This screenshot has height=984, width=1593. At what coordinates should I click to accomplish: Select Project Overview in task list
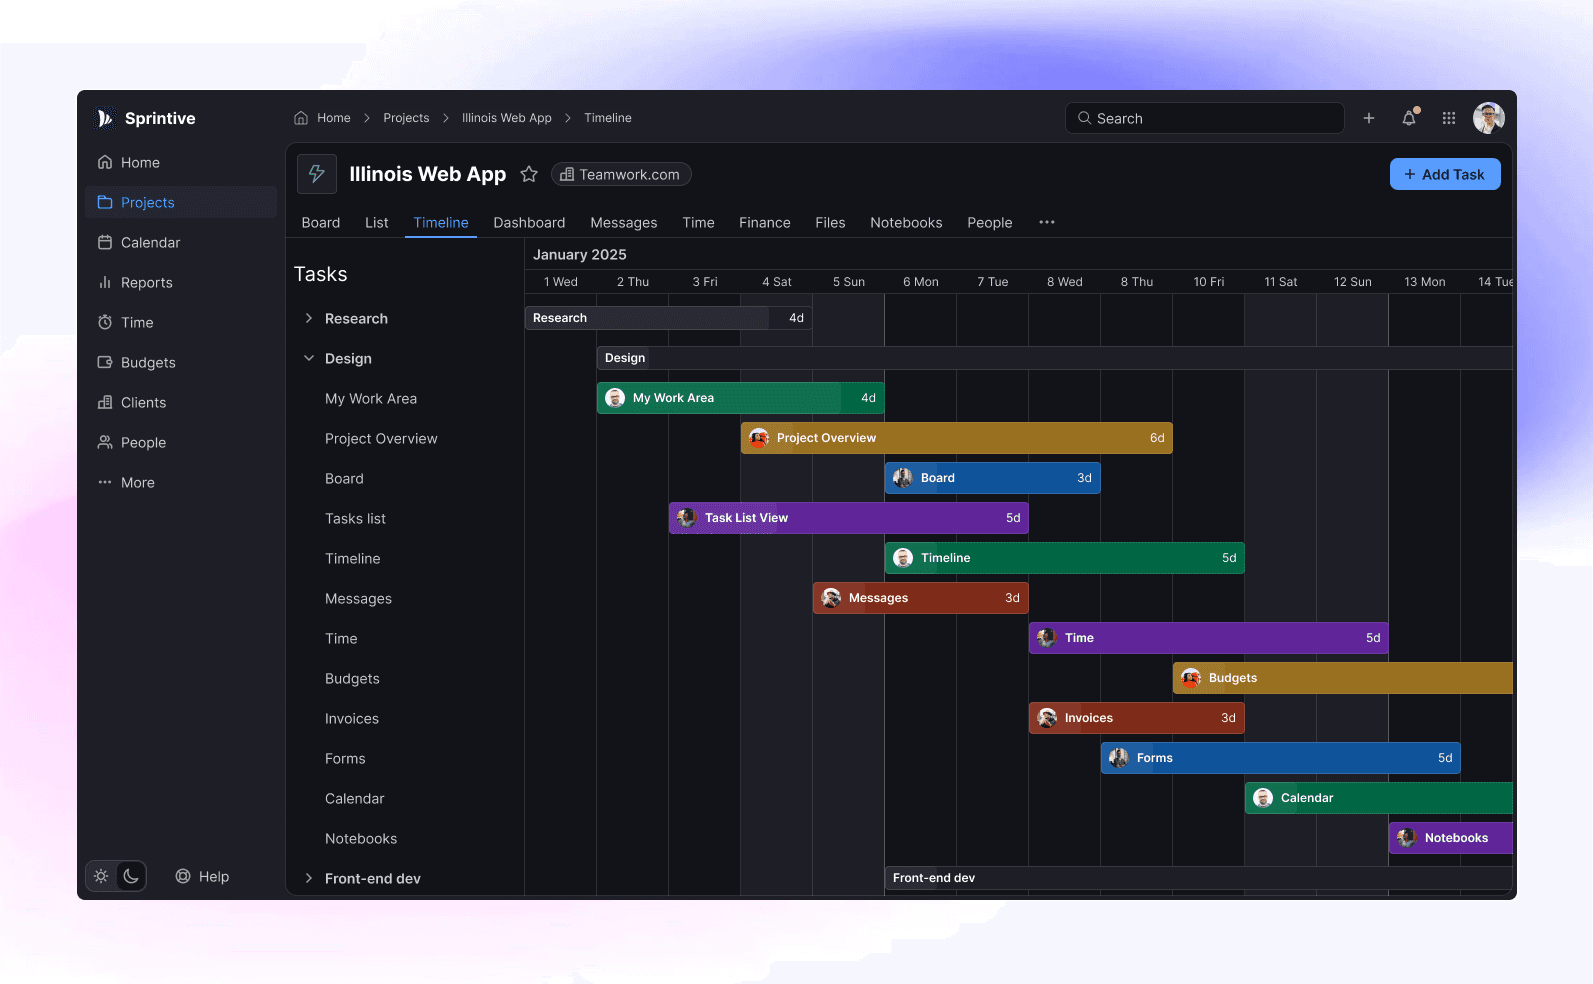381,438
